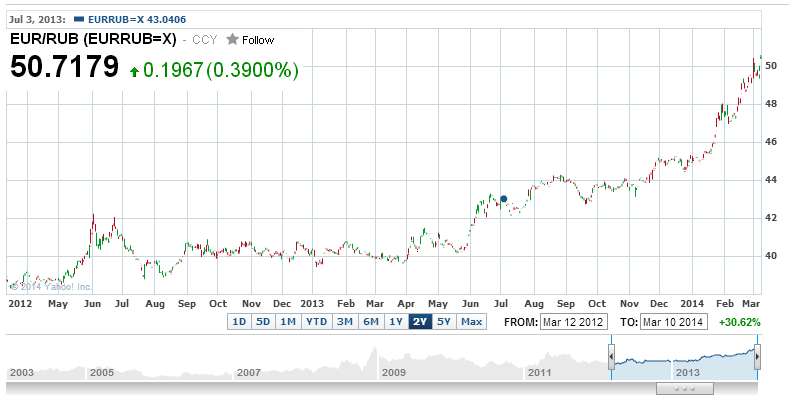Click the EURRUB=X legend color marker
789x397 pixels.
click(78, 20)
